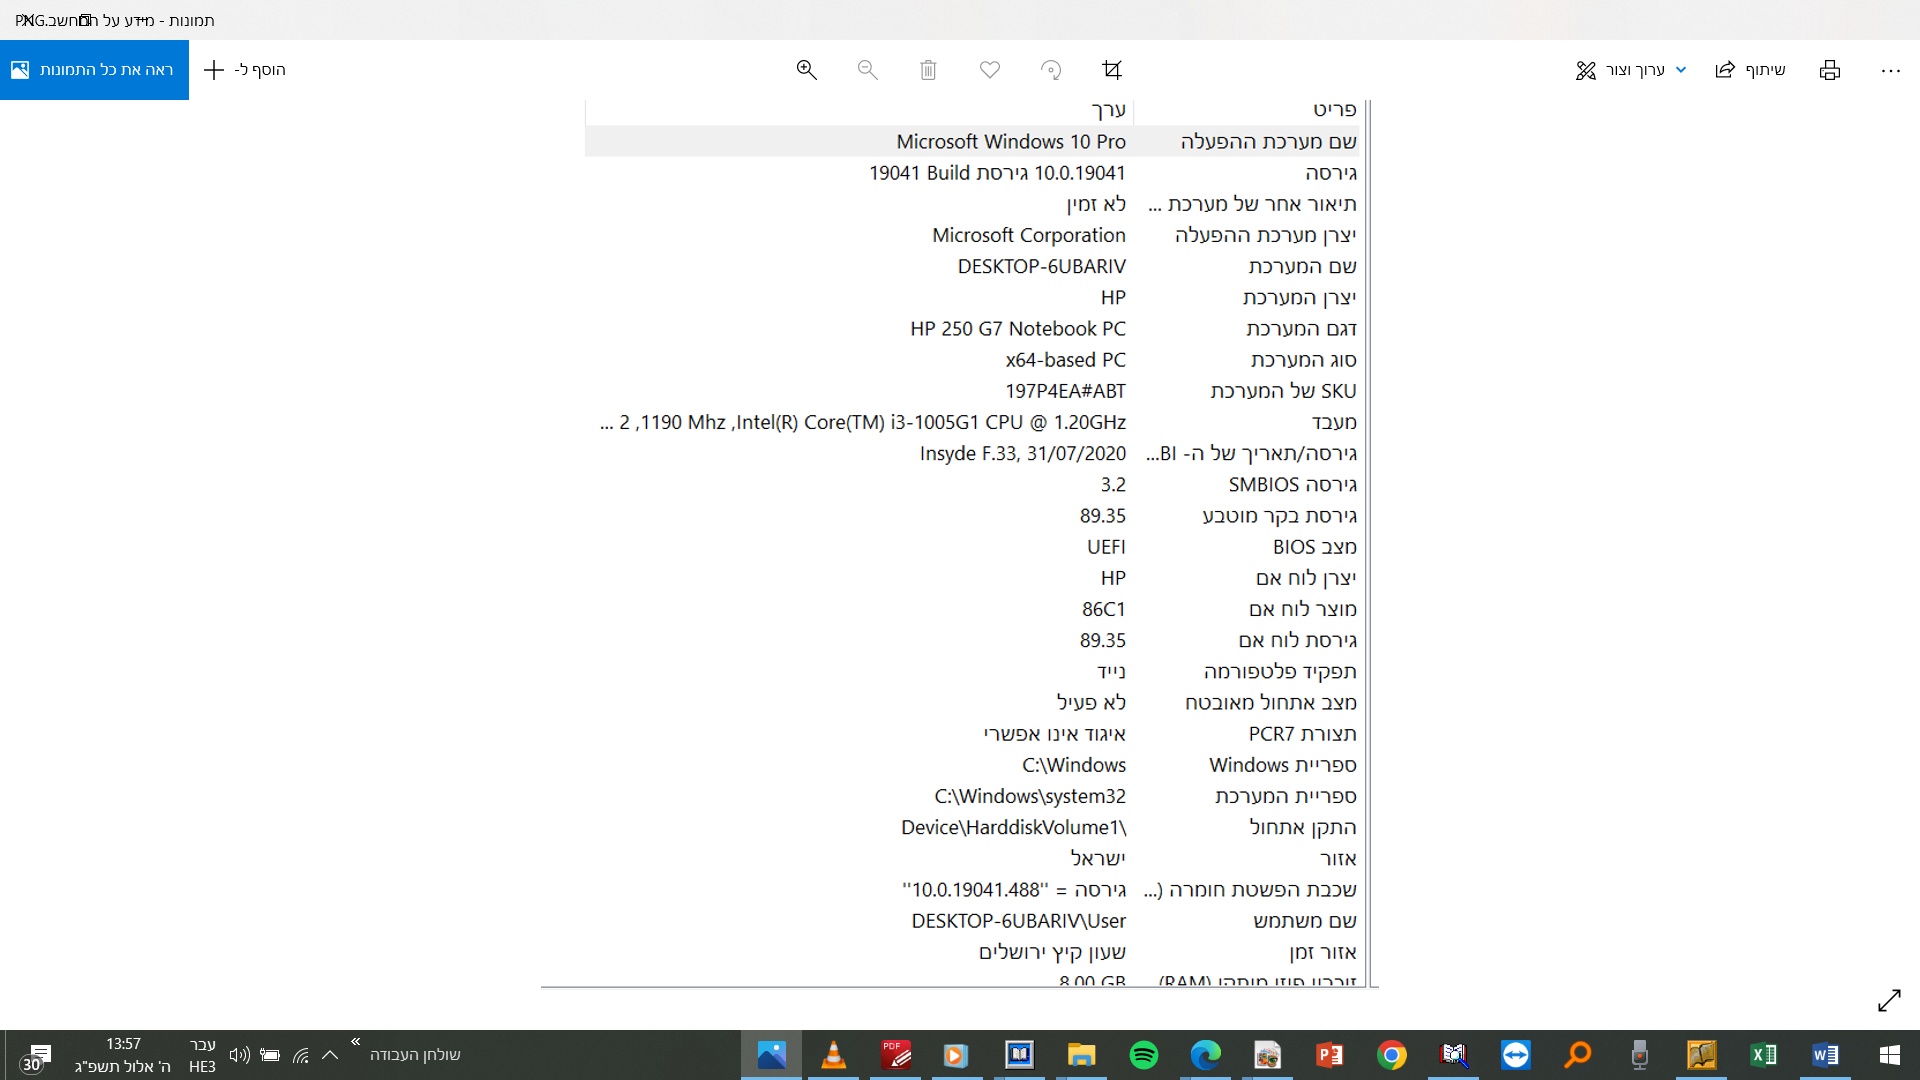The image size is (1920, 1080).
Task: Click the הוסף ל- add to button
Action: (245, 70)
